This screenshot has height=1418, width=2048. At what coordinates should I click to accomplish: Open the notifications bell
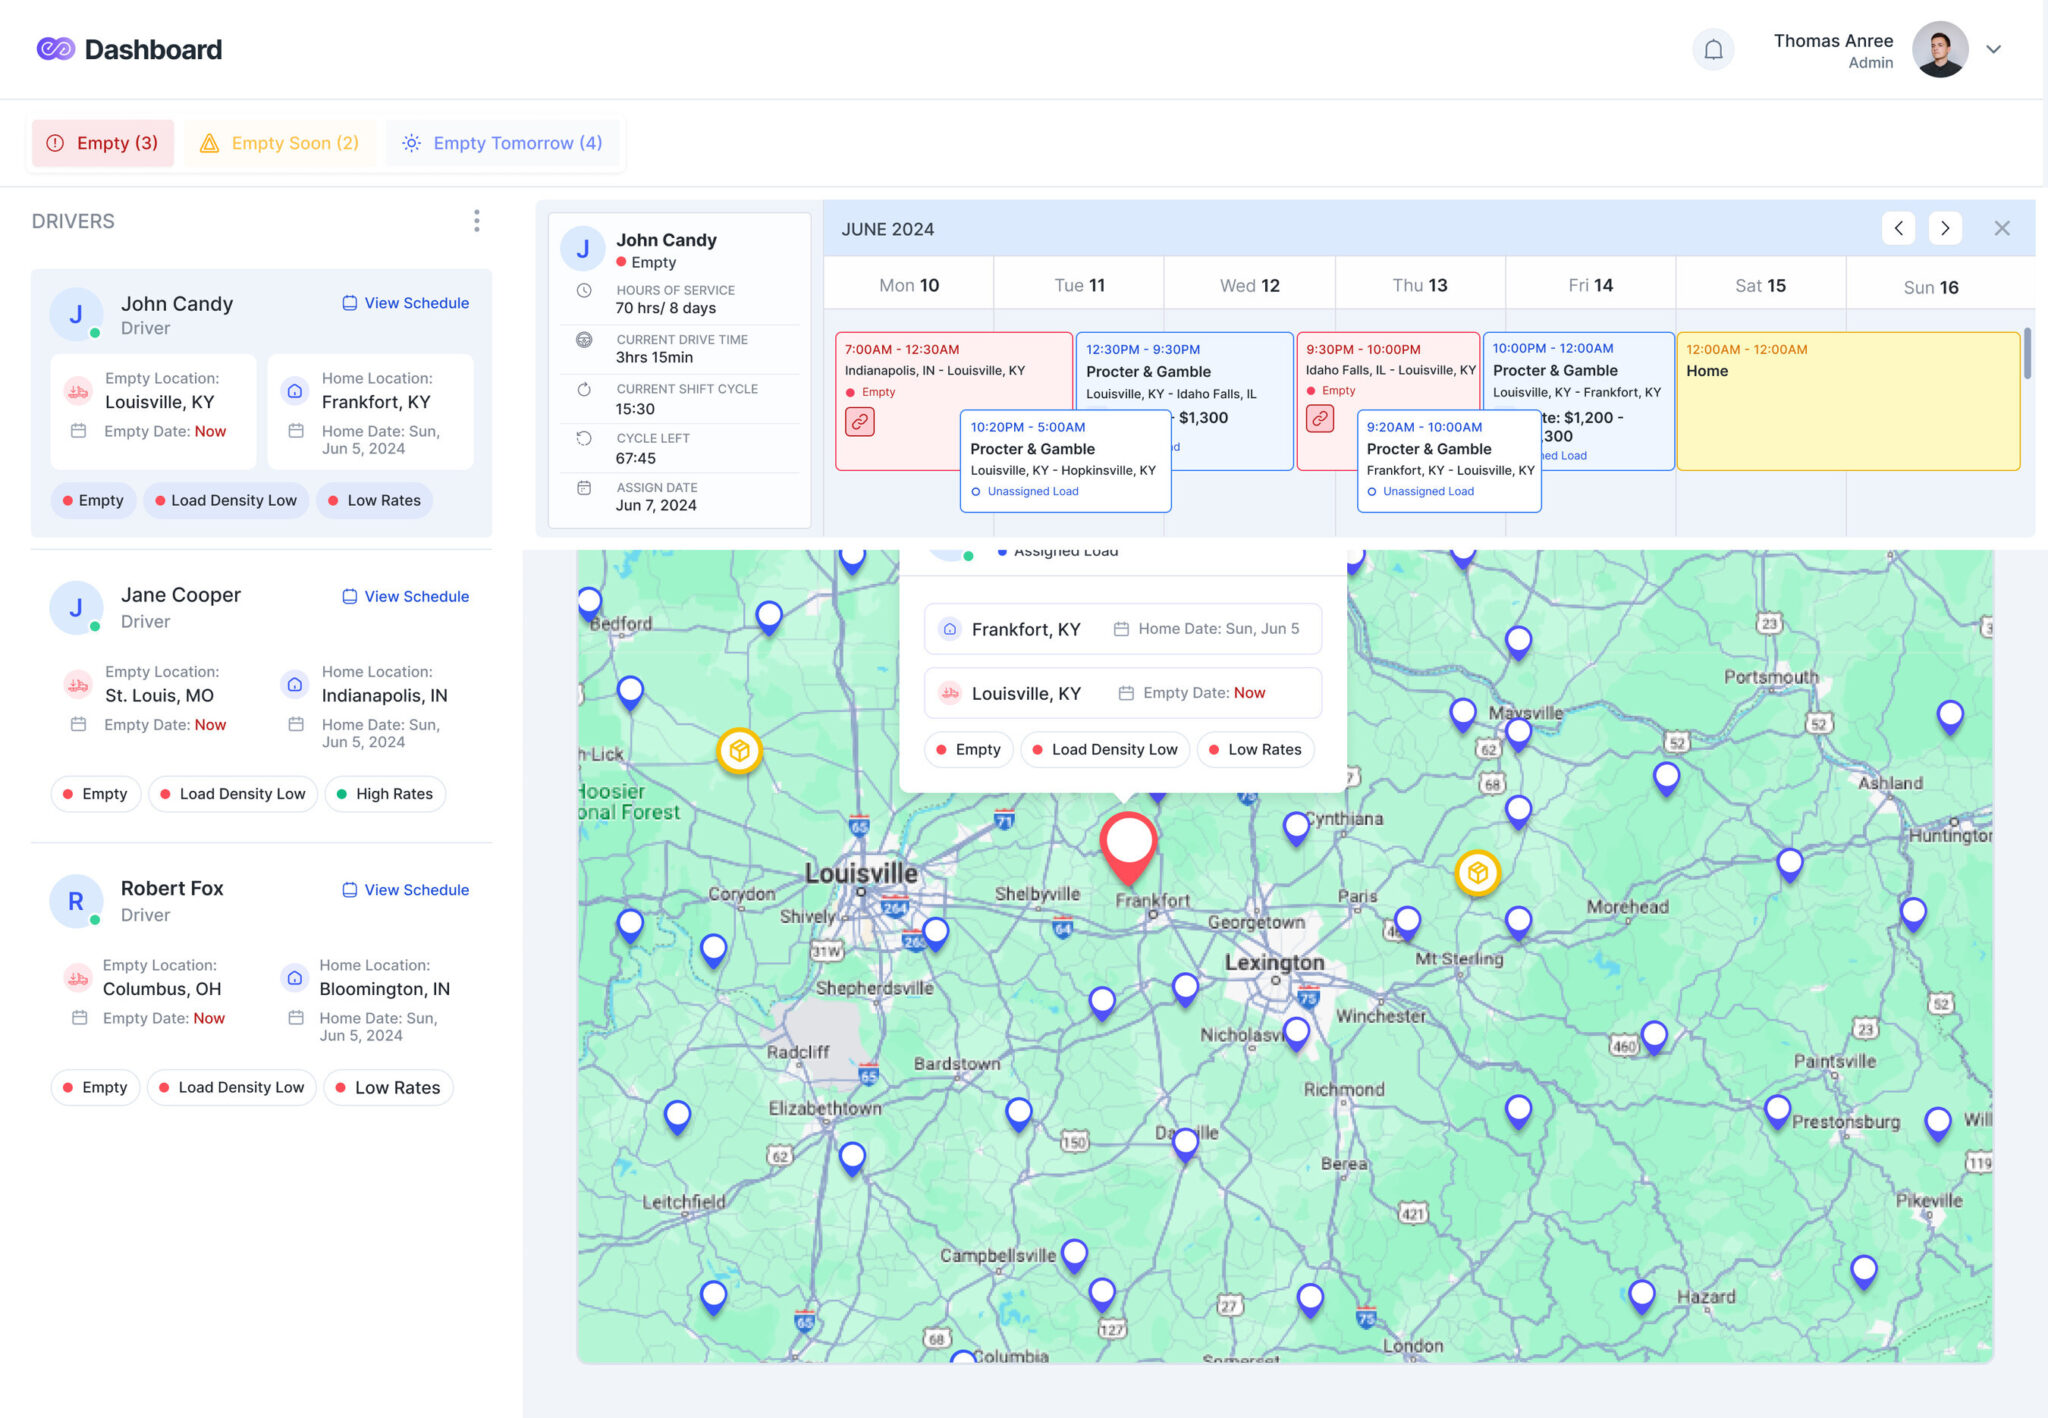click(1713, 50)
